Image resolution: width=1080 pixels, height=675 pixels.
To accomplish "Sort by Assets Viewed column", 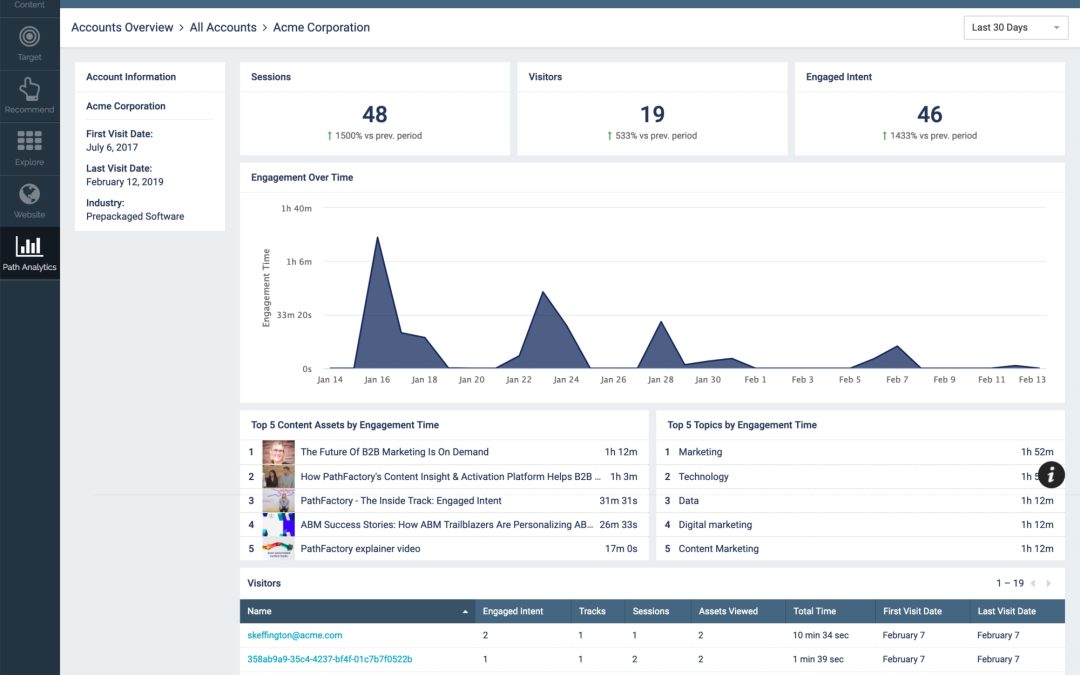I will [728, 612].
